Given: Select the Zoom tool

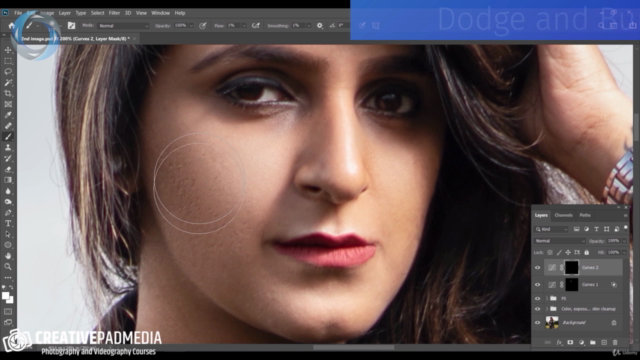Looking at the screenshot, I should tap(8, 267).
